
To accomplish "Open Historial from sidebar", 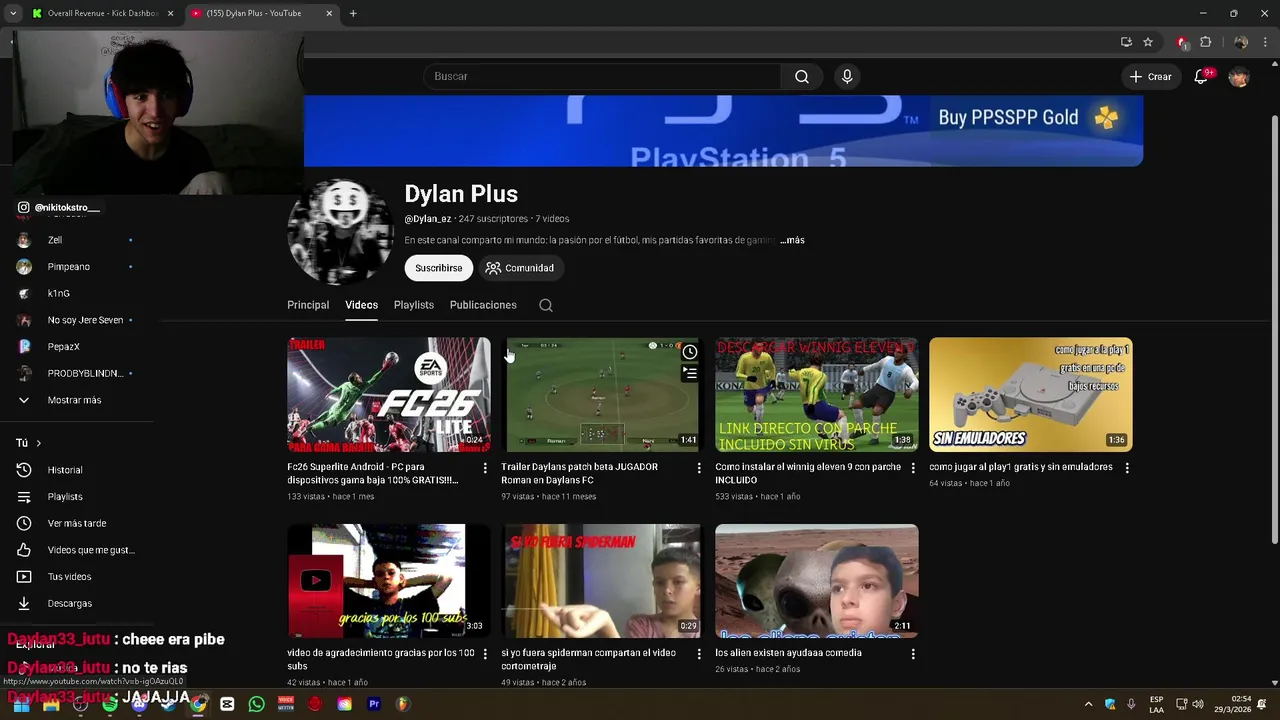I will tap(65, 470).
